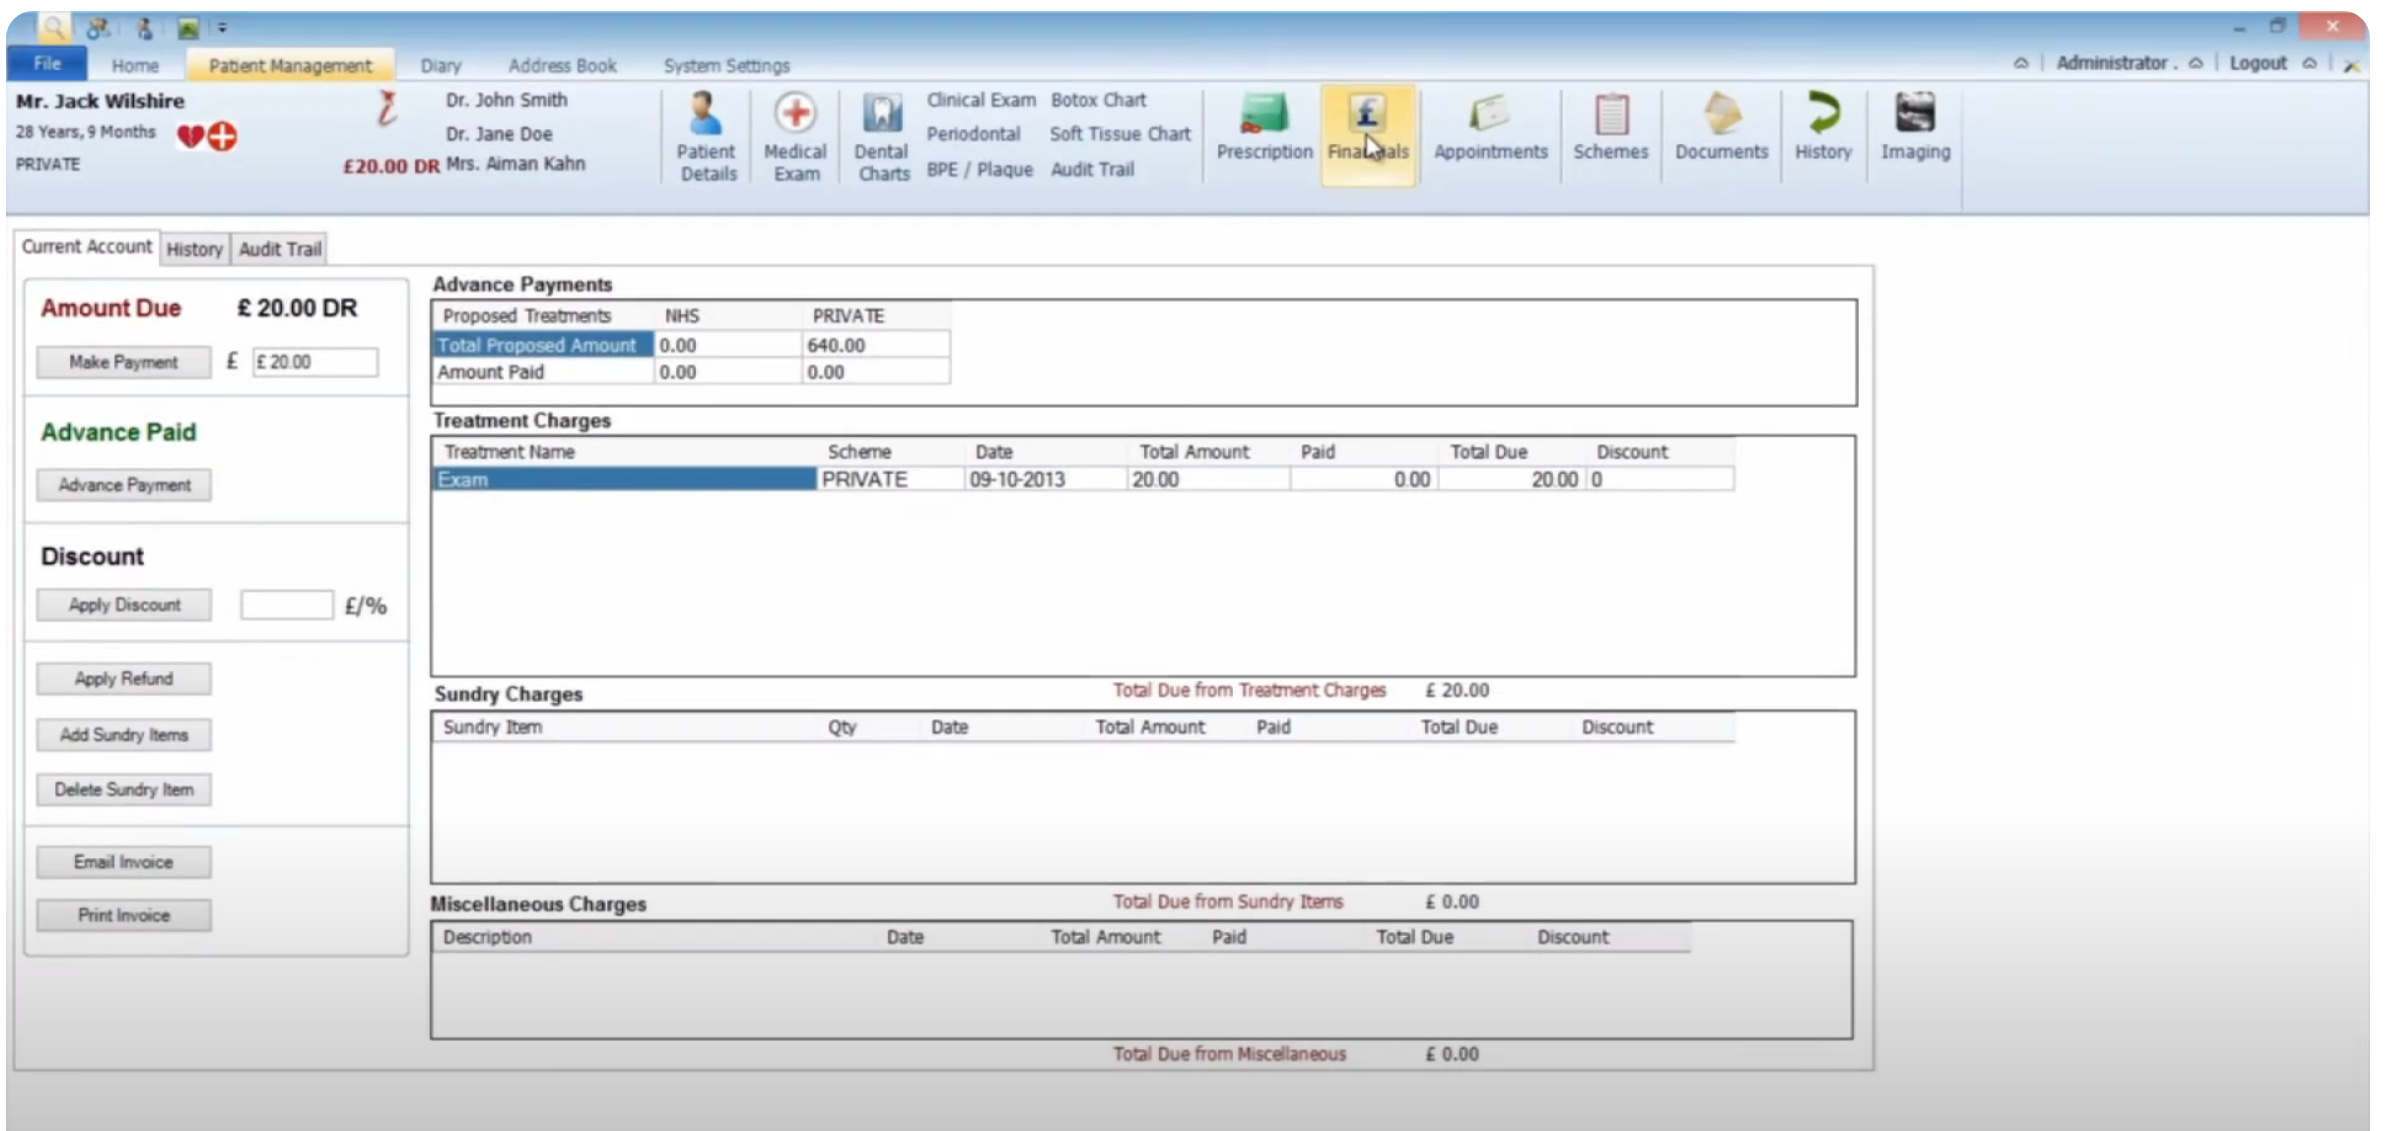Click the Qty column header in Sundry Charges

coord(842,727)
